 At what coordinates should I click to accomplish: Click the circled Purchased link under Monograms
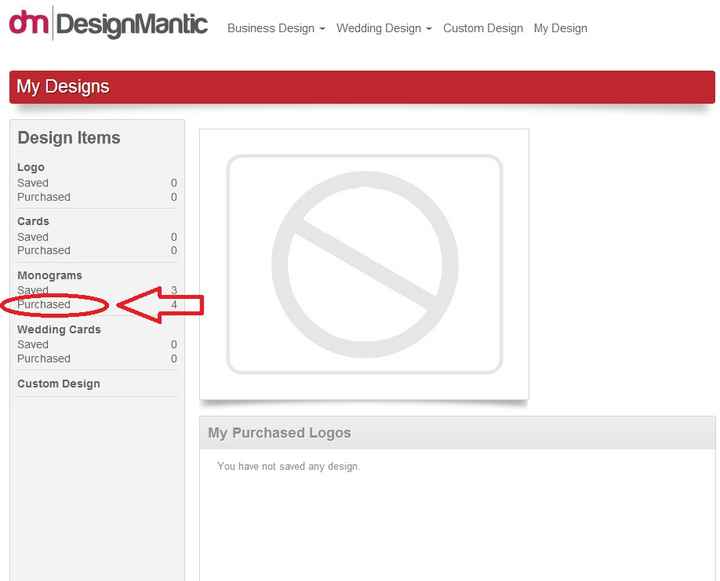point(44,305)
